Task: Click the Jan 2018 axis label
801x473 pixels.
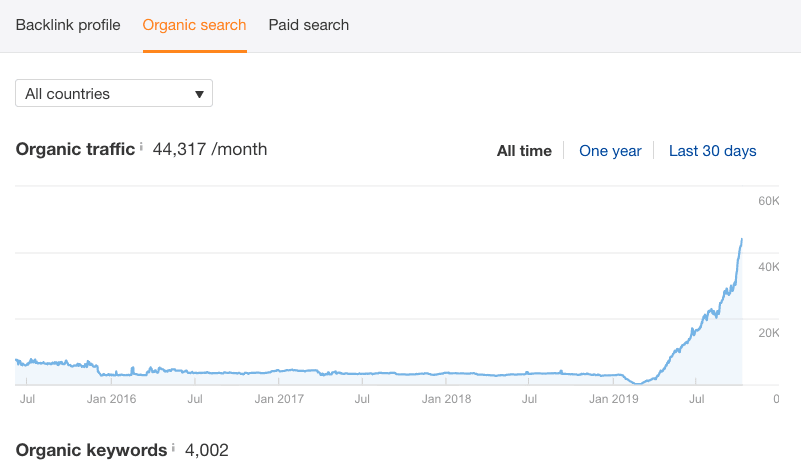Action: 446,399
